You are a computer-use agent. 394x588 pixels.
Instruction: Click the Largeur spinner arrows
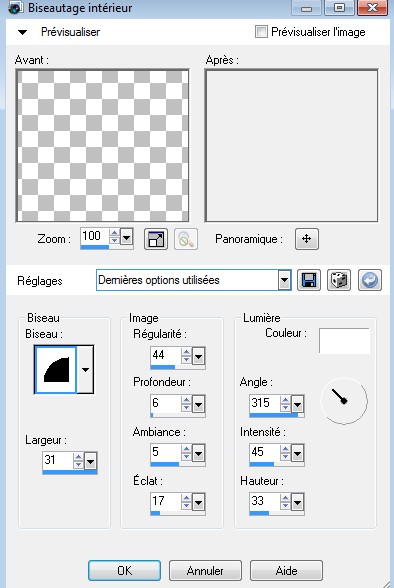[x=78, y=461]
